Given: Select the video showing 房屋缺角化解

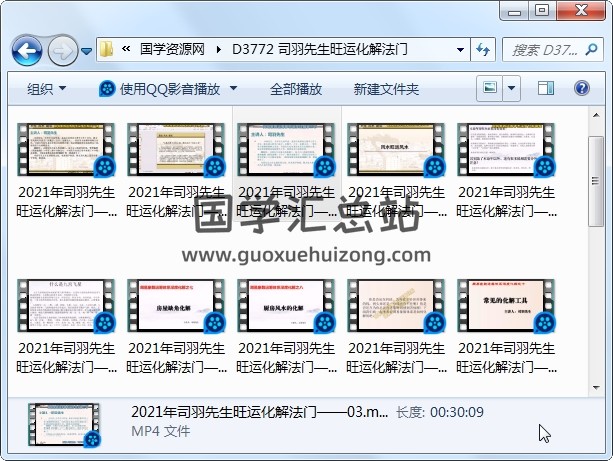Looking at the screenshot, I should click(176, 326).
